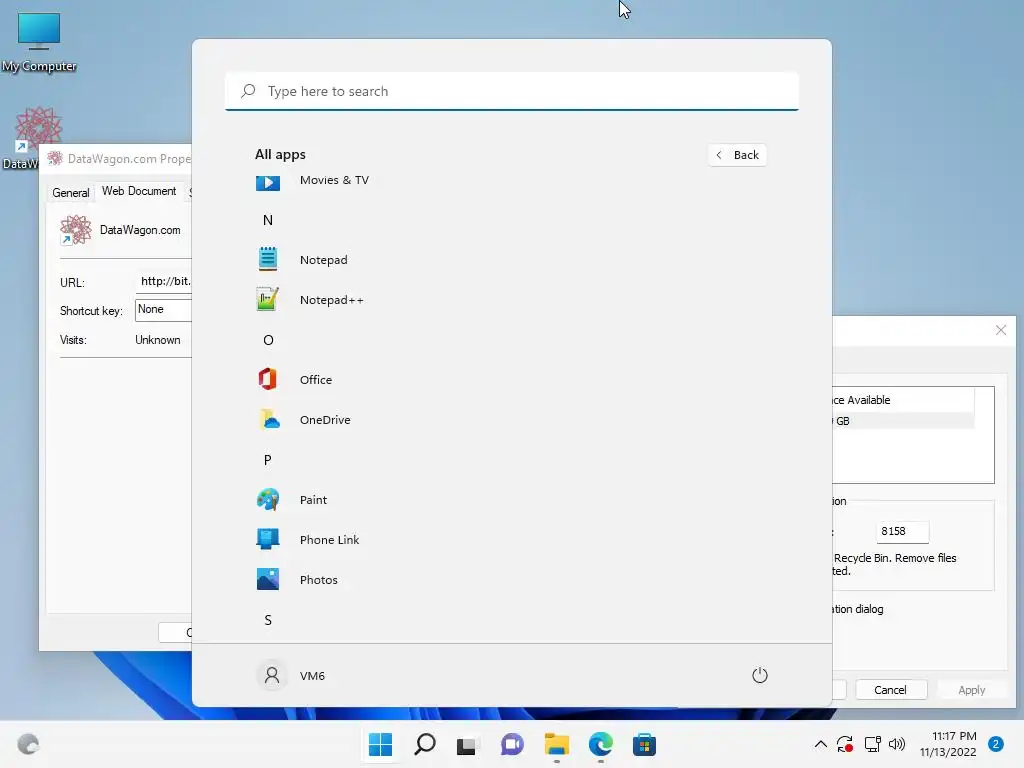This screenshot has height=768, width=1024.
Task: Open File Explorer from the taskbar
Action: pyautogui.click(x=556, y=744)
